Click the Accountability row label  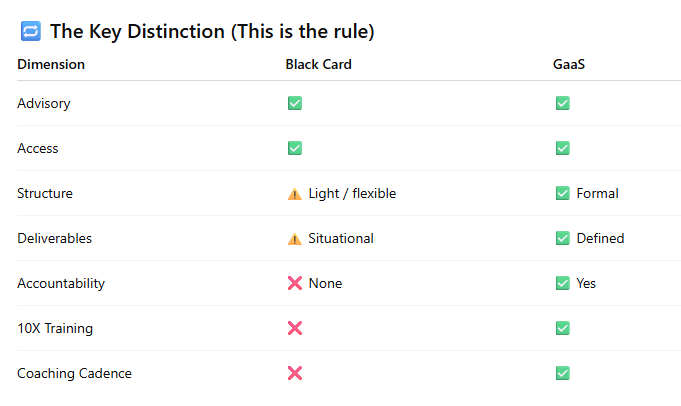61,283
